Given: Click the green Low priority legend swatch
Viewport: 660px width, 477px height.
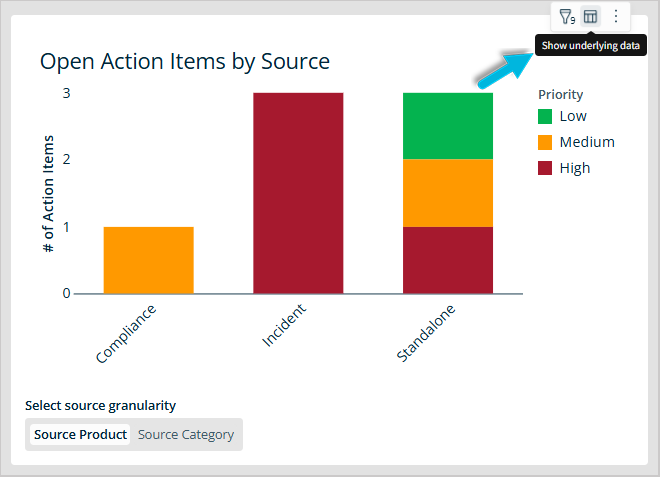Looking at the screenshot, I should click(545, 116).
